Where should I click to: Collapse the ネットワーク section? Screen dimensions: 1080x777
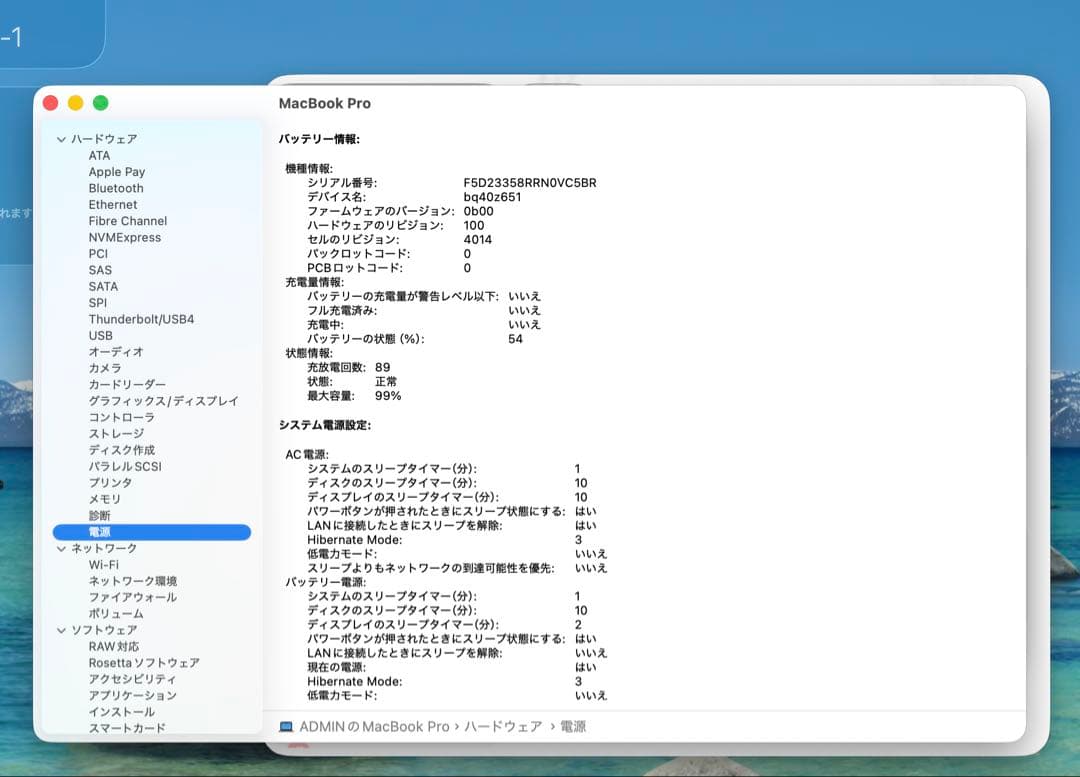tap(64, 548)
